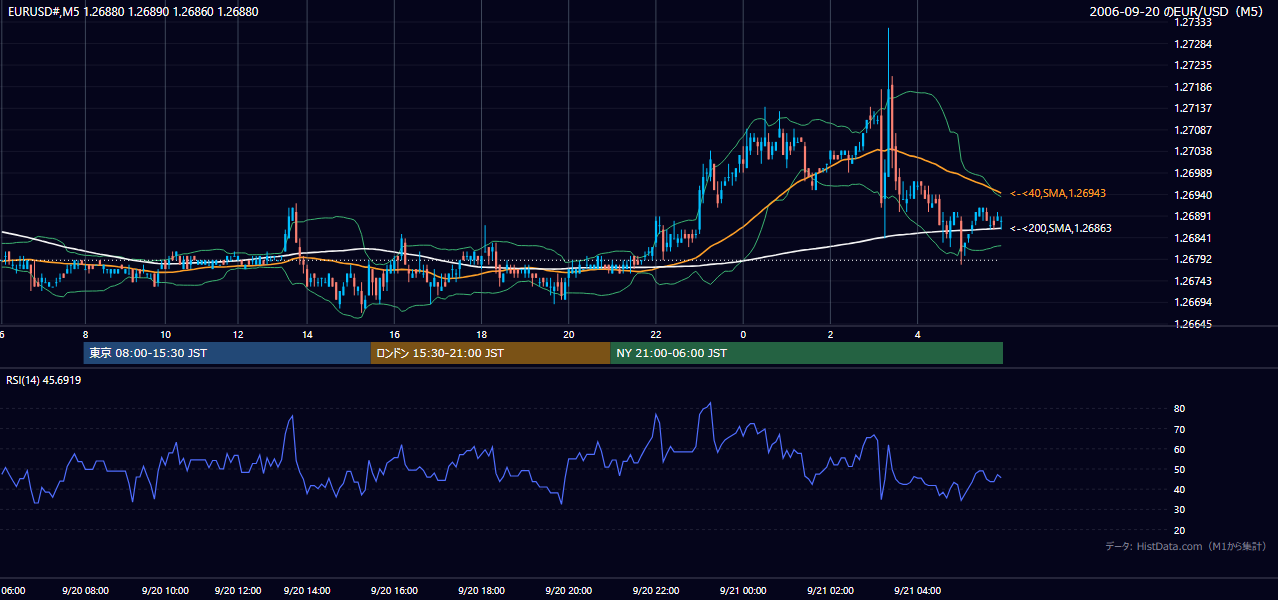Click bottom time label 9/20 18:00
Image resolution: width=1278 pixels, height=600 pixels.
(x=482, y=590)
